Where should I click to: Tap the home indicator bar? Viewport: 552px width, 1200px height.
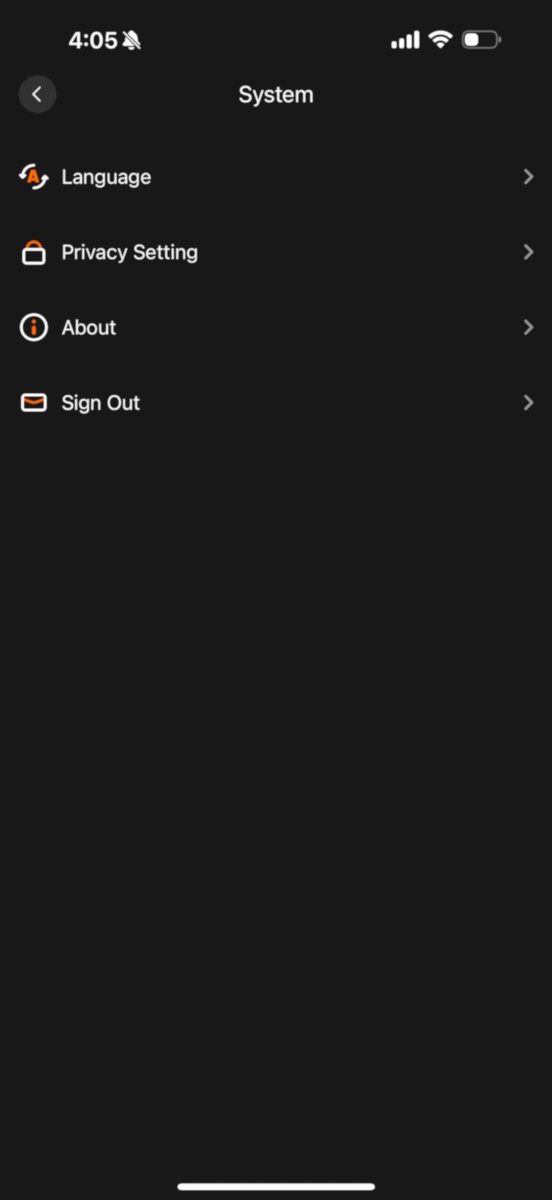pos(276,1186)
